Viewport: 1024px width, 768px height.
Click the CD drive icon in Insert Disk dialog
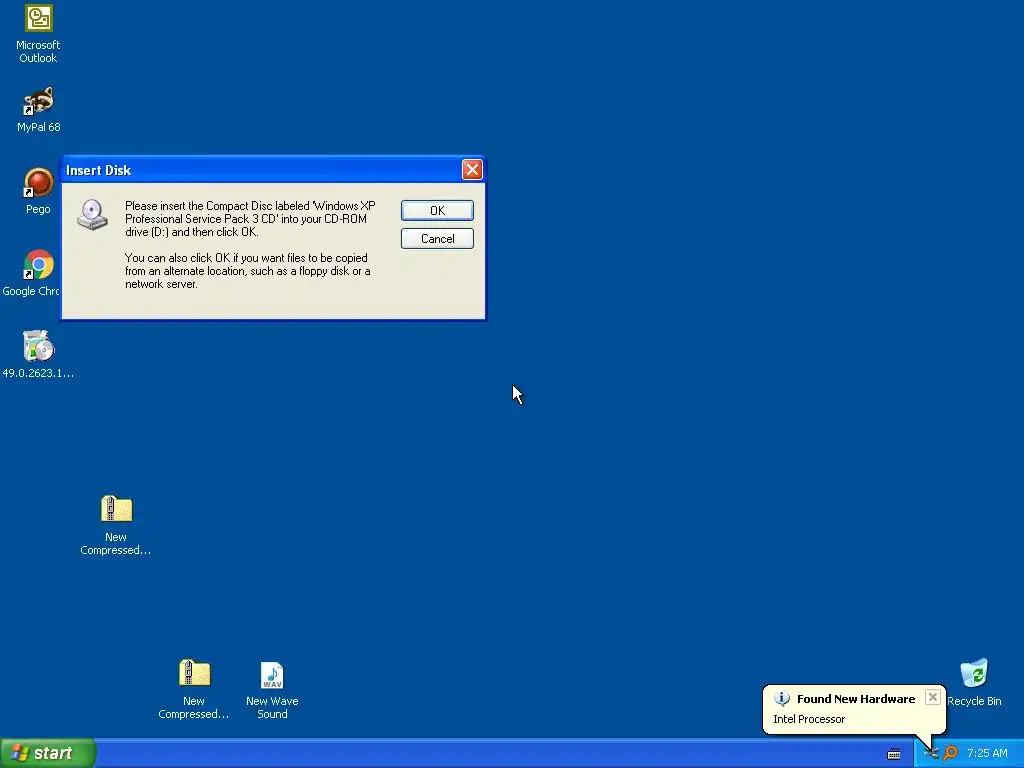pos(92,215)
